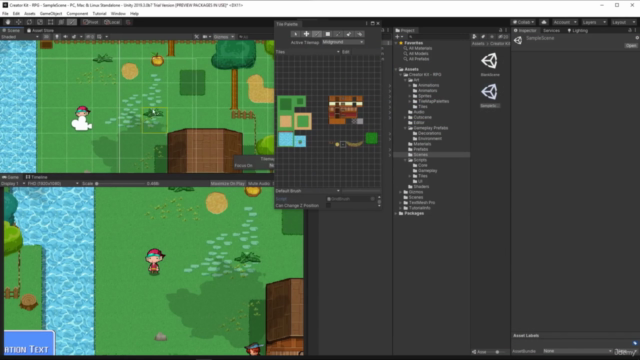Toggle 2D view in Scene toolbar
This screenshot has height=360, width=640.
tap(47, 37)
